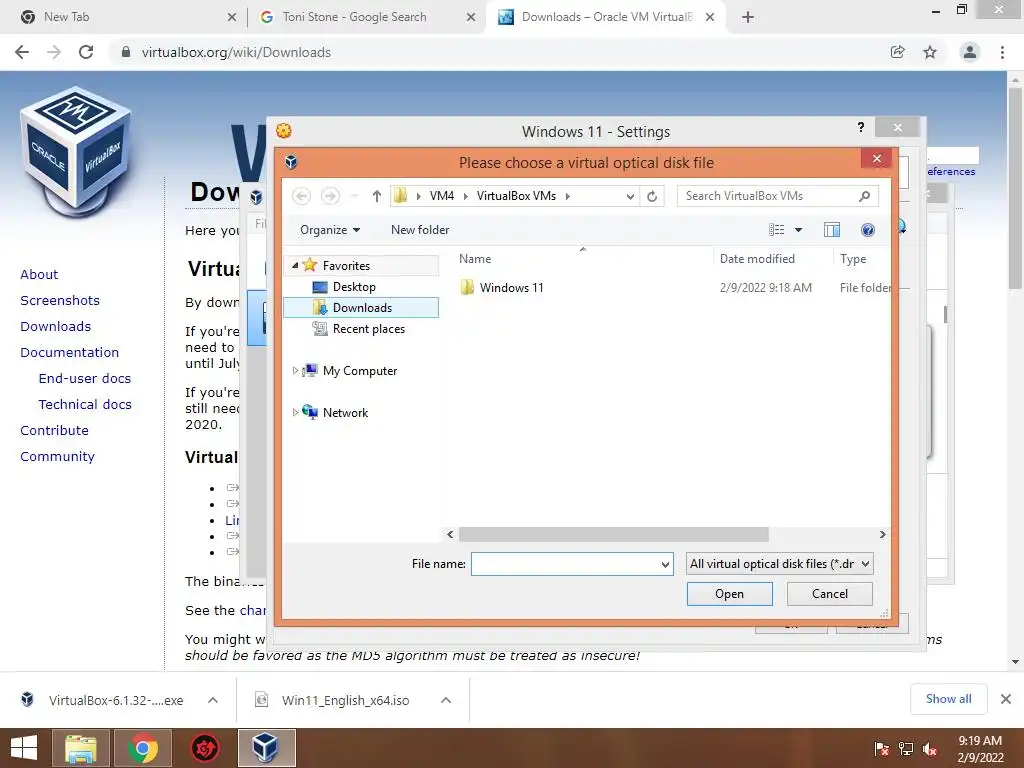Click the browser back arrow
This screenshot has height=768, width=1024.
[x=22, y=52]
